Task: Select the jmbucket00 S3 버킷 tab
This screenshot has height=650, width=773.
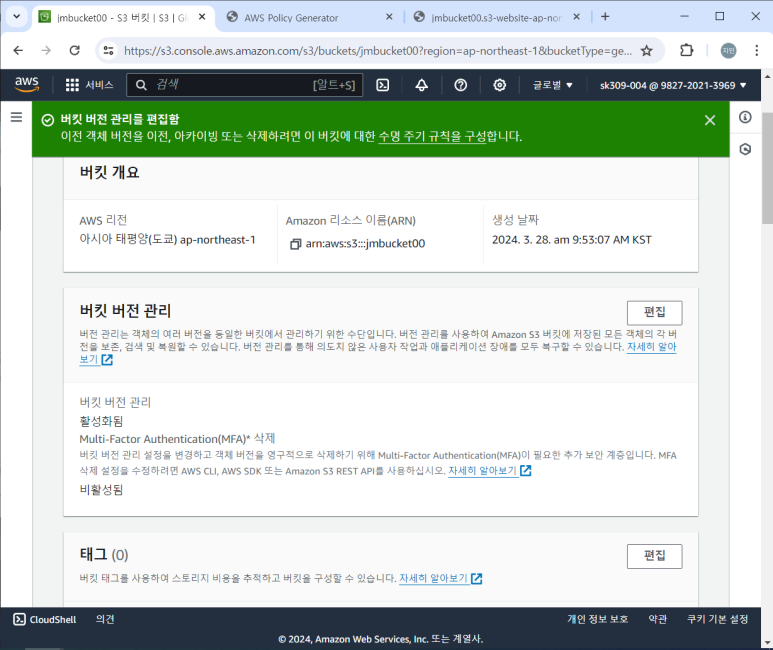Action: click(118, 18)
